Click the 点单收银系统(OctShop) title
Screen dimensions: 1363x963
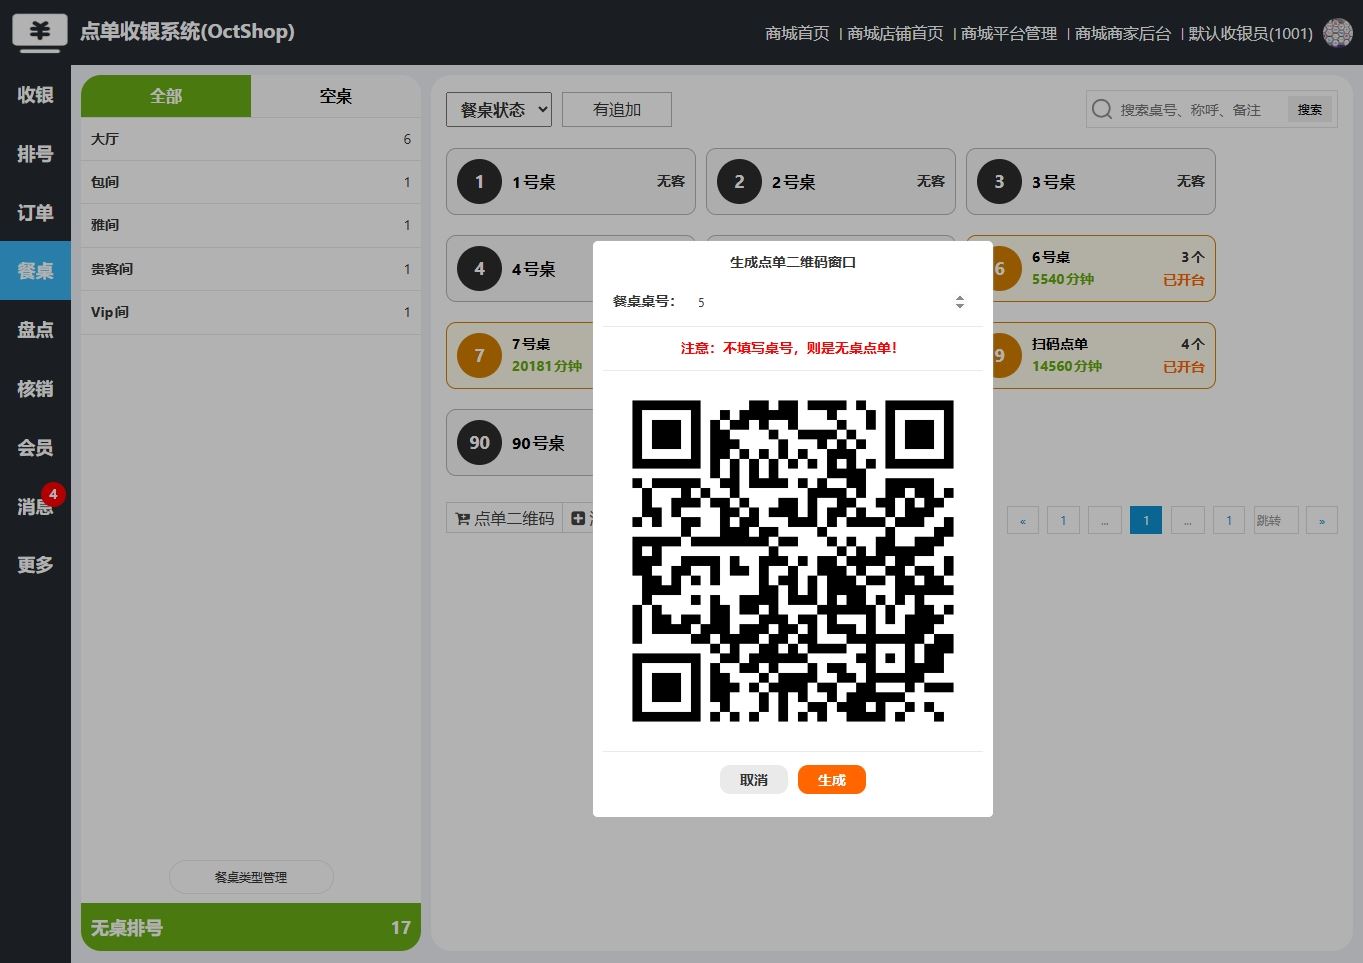[x=187, y=31]
